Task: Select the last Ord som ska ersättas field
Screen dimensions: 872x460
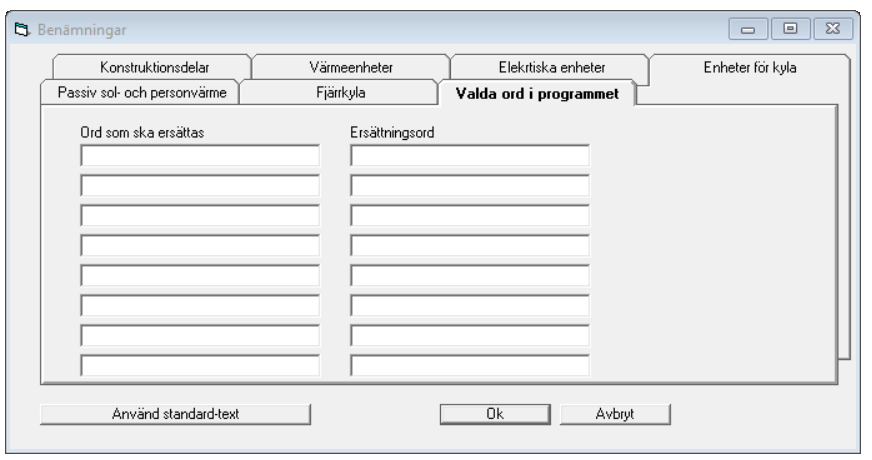Action: 200,365
